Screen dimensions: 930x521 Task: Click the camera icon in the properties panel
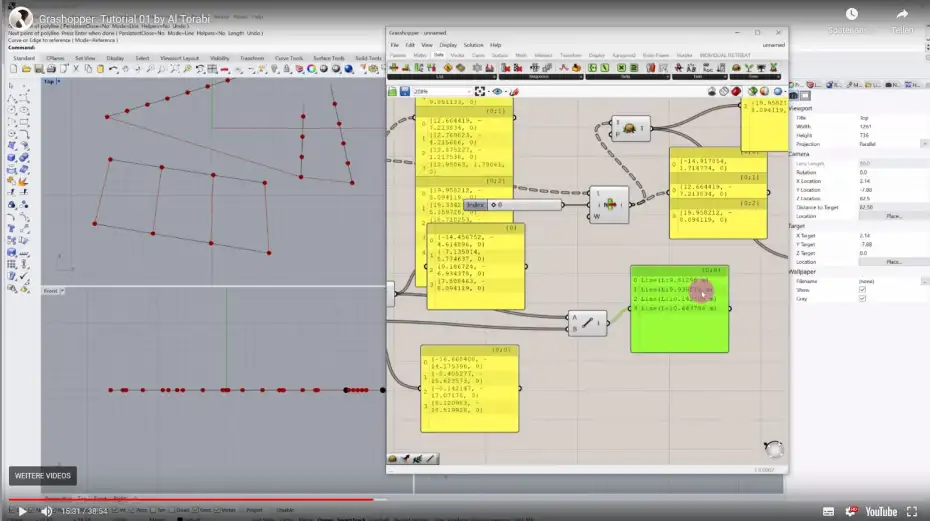(x=794, y=96)
